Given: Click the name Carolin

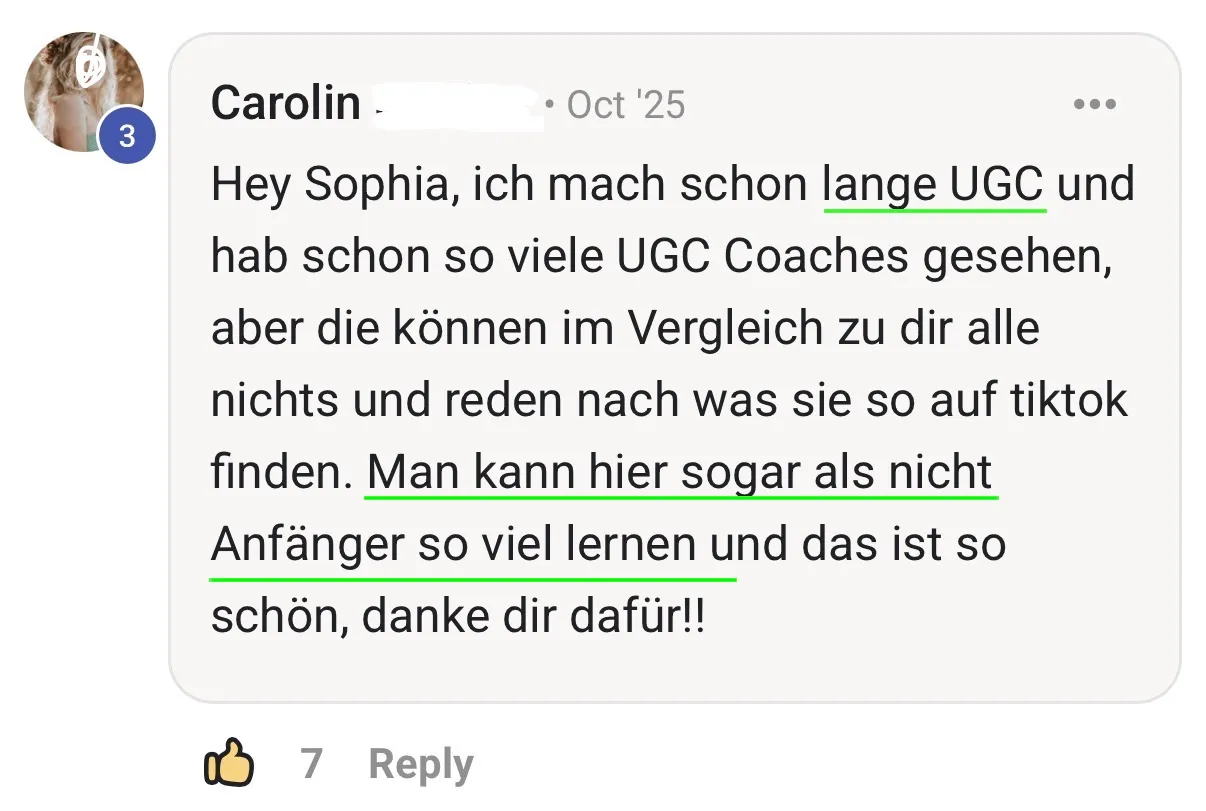Looking at the screenshot, I should click(284, 101).
